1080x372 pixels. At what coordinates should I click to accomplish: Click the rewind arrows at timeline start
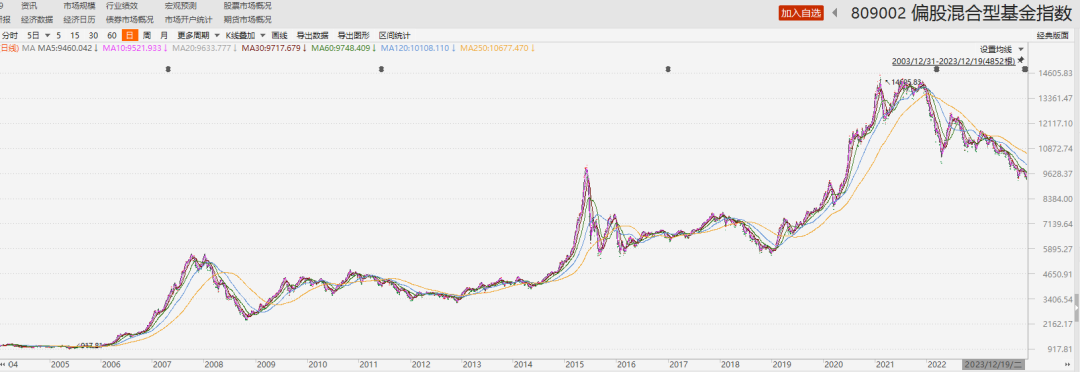pyautogui.click(x=4, y=363)
